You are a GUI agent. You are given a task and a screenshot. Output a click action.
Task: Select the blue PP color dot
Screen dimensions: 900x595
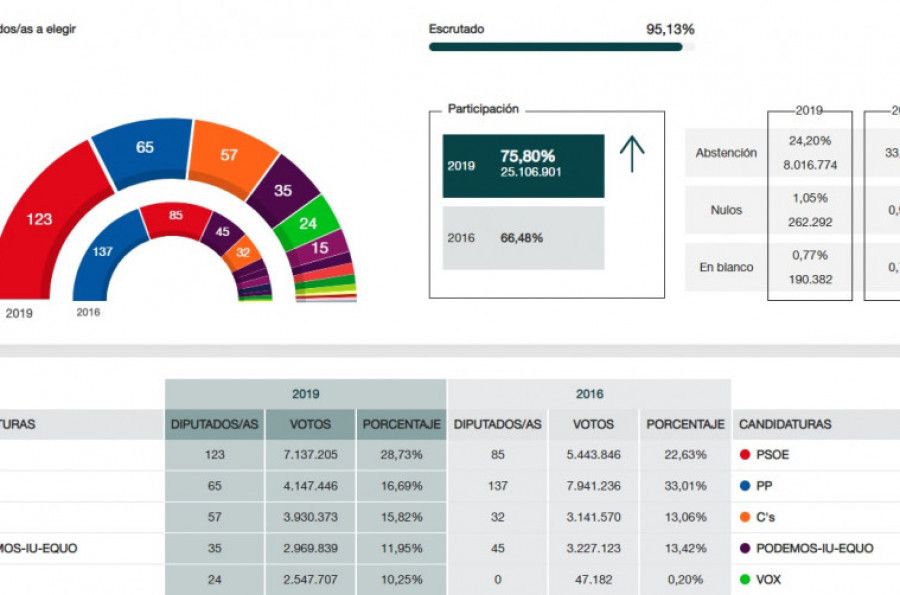(745, 486)
